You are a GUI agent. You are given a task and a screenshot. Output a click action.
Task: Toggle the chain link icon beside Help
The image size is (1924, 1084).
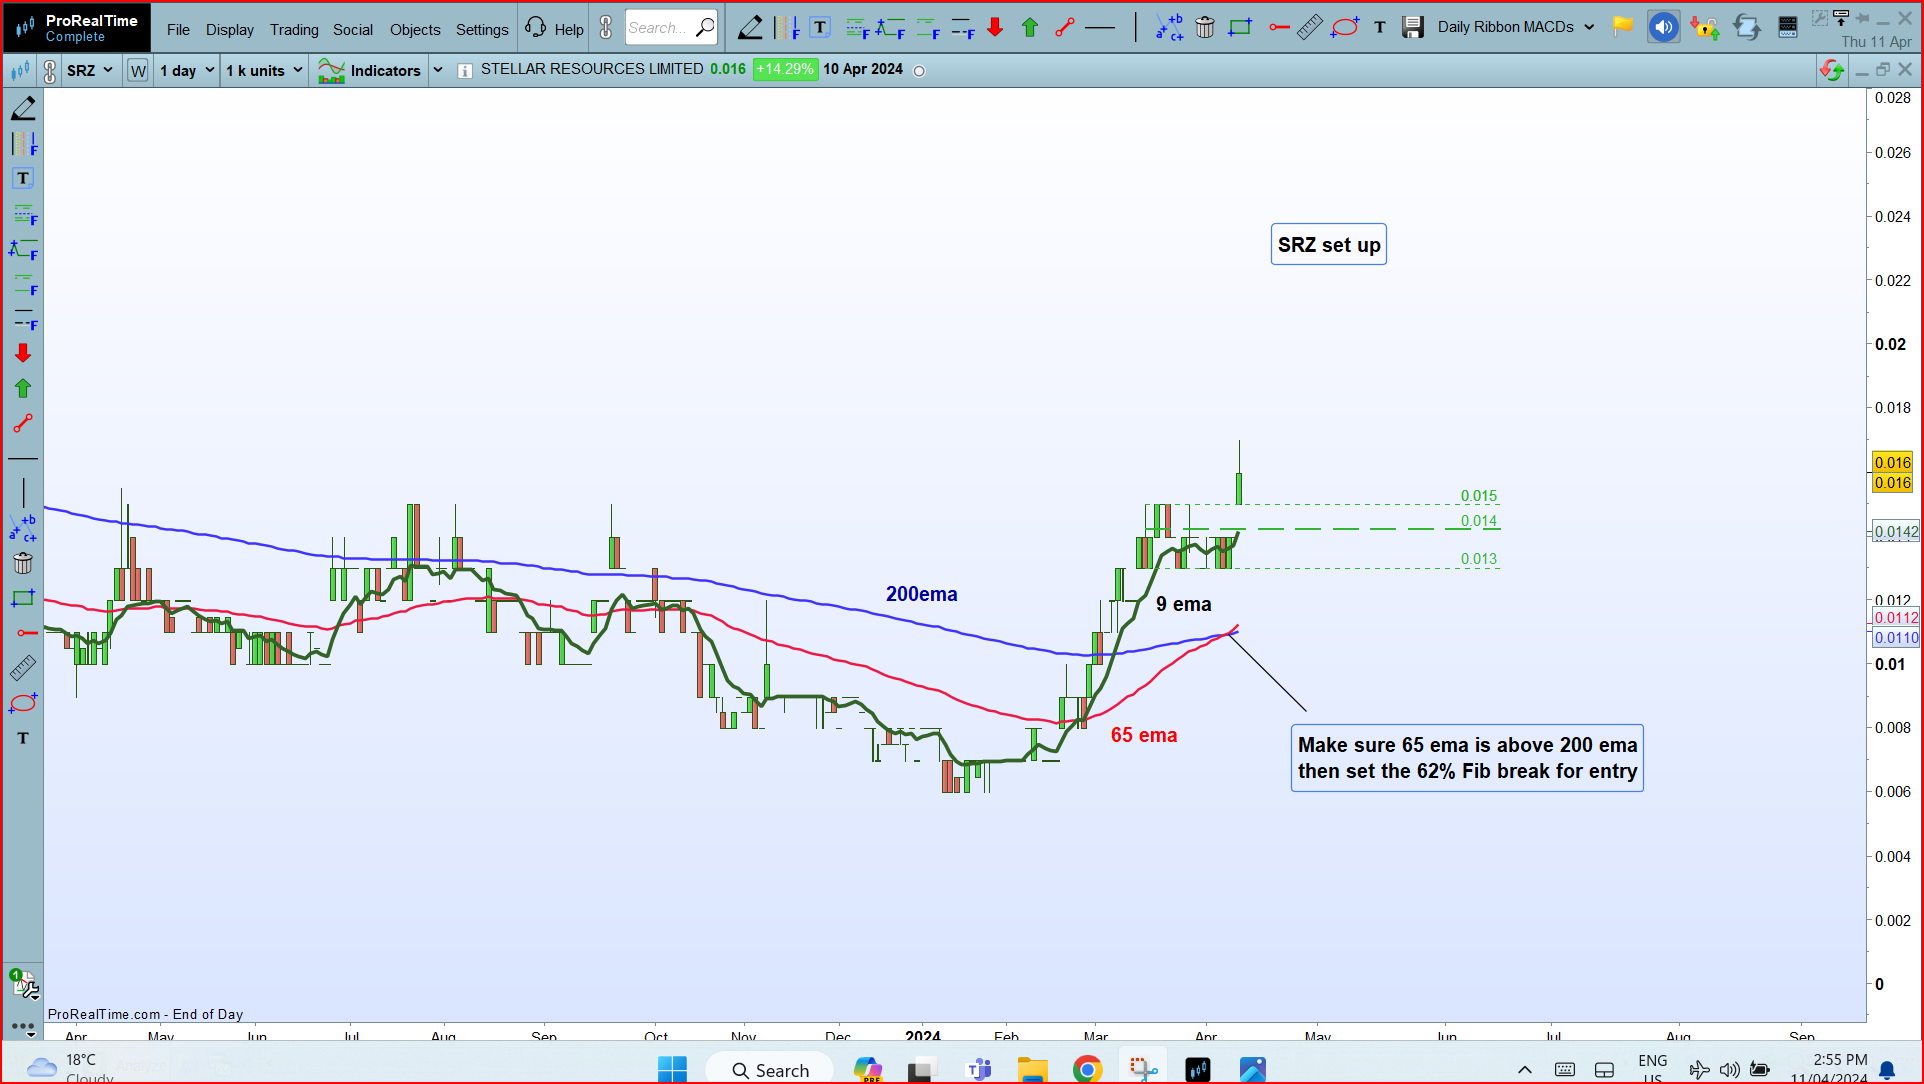click(x=606, y=28)
